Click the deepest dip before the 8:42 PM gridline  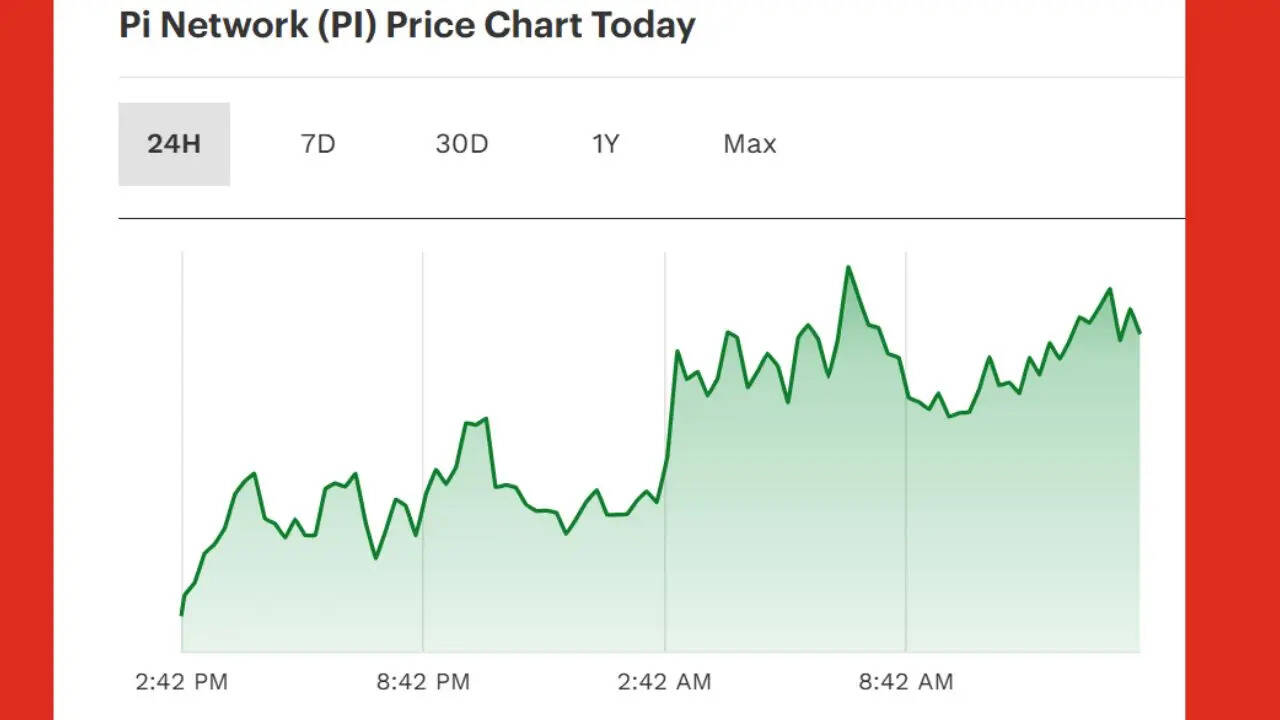pos(376,557)
